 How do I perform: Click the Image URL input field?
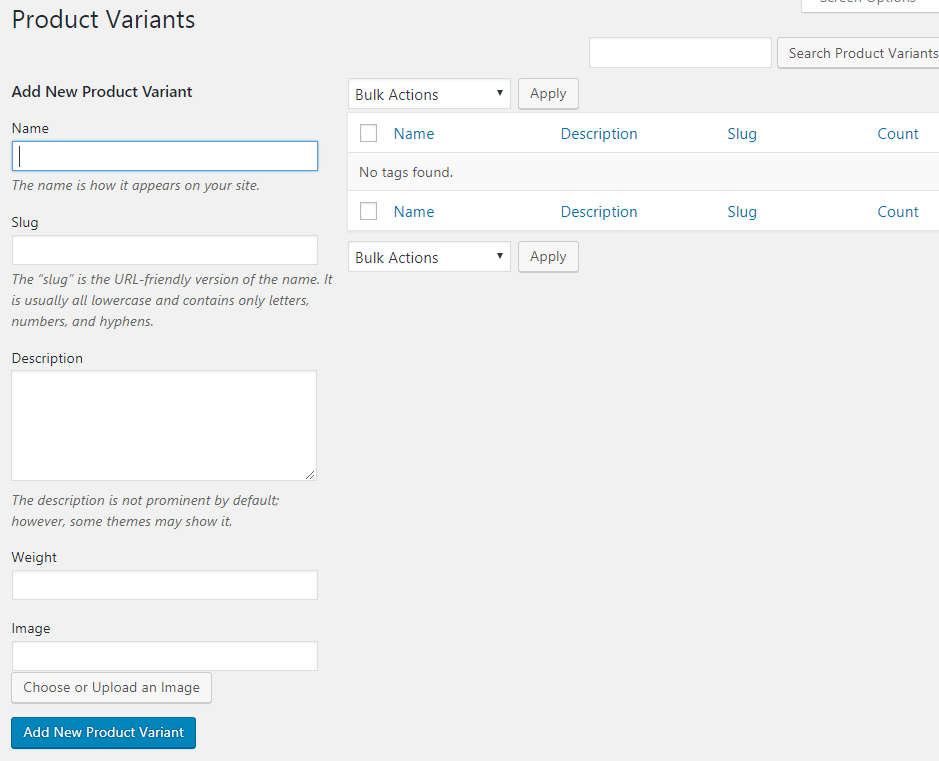point(165,656)
